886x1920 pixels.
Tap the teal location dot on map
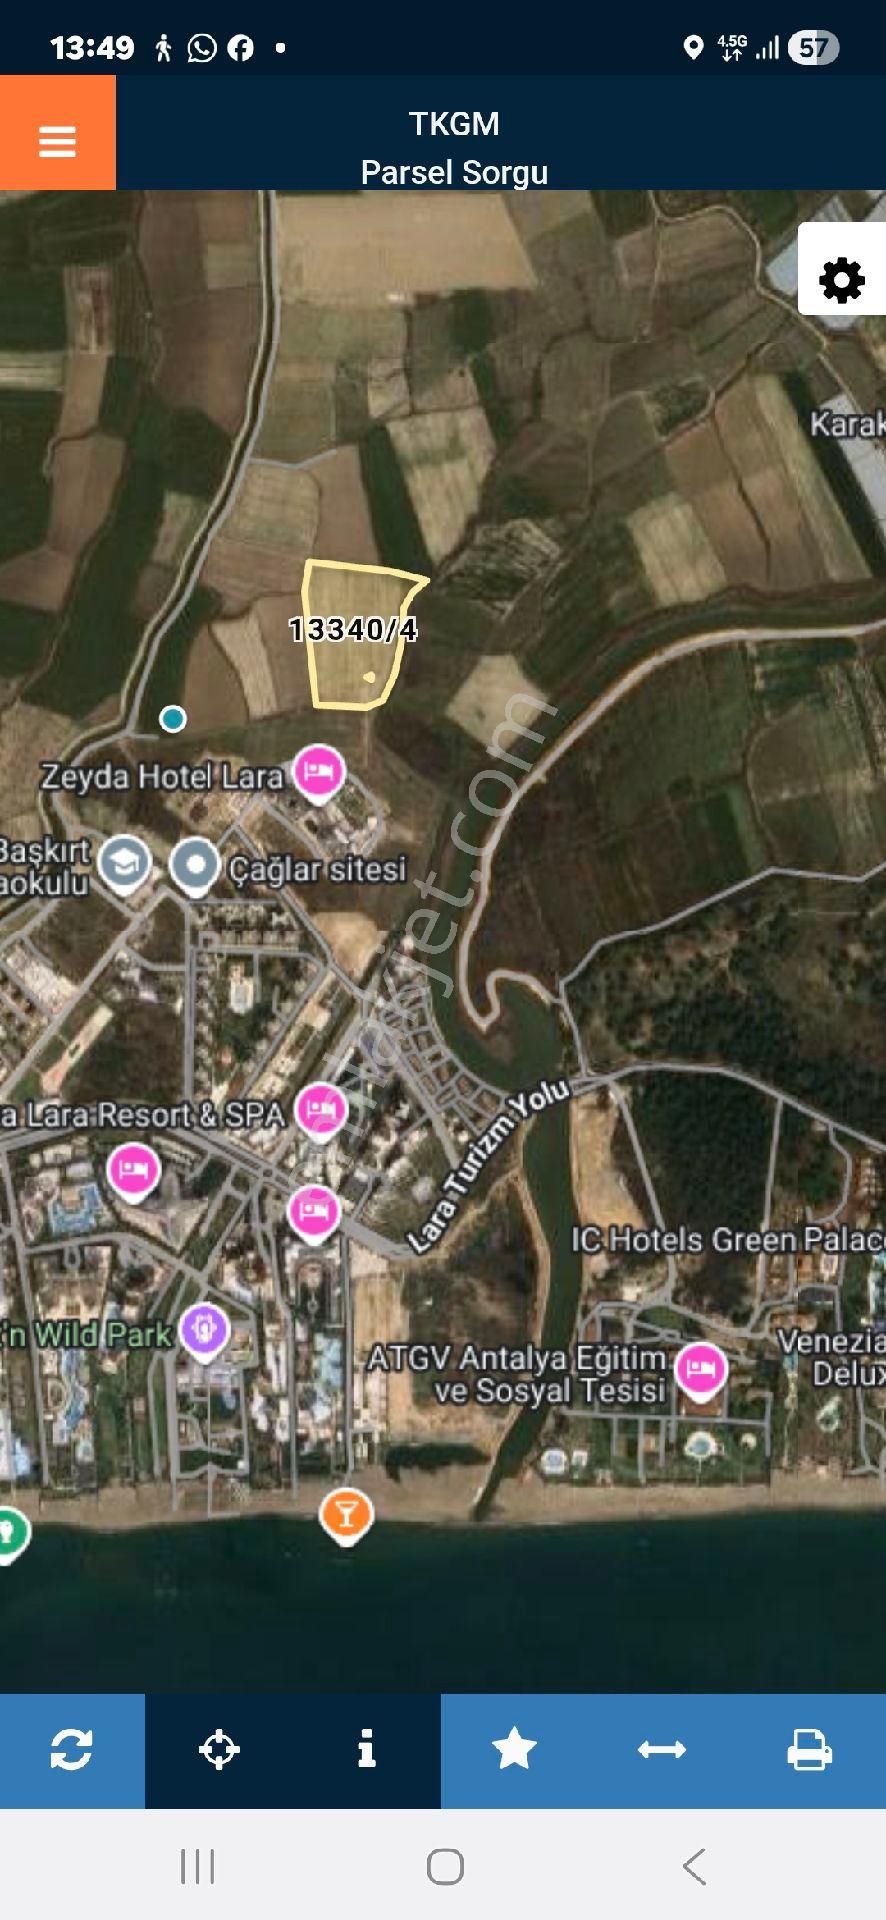click(173, 718)
